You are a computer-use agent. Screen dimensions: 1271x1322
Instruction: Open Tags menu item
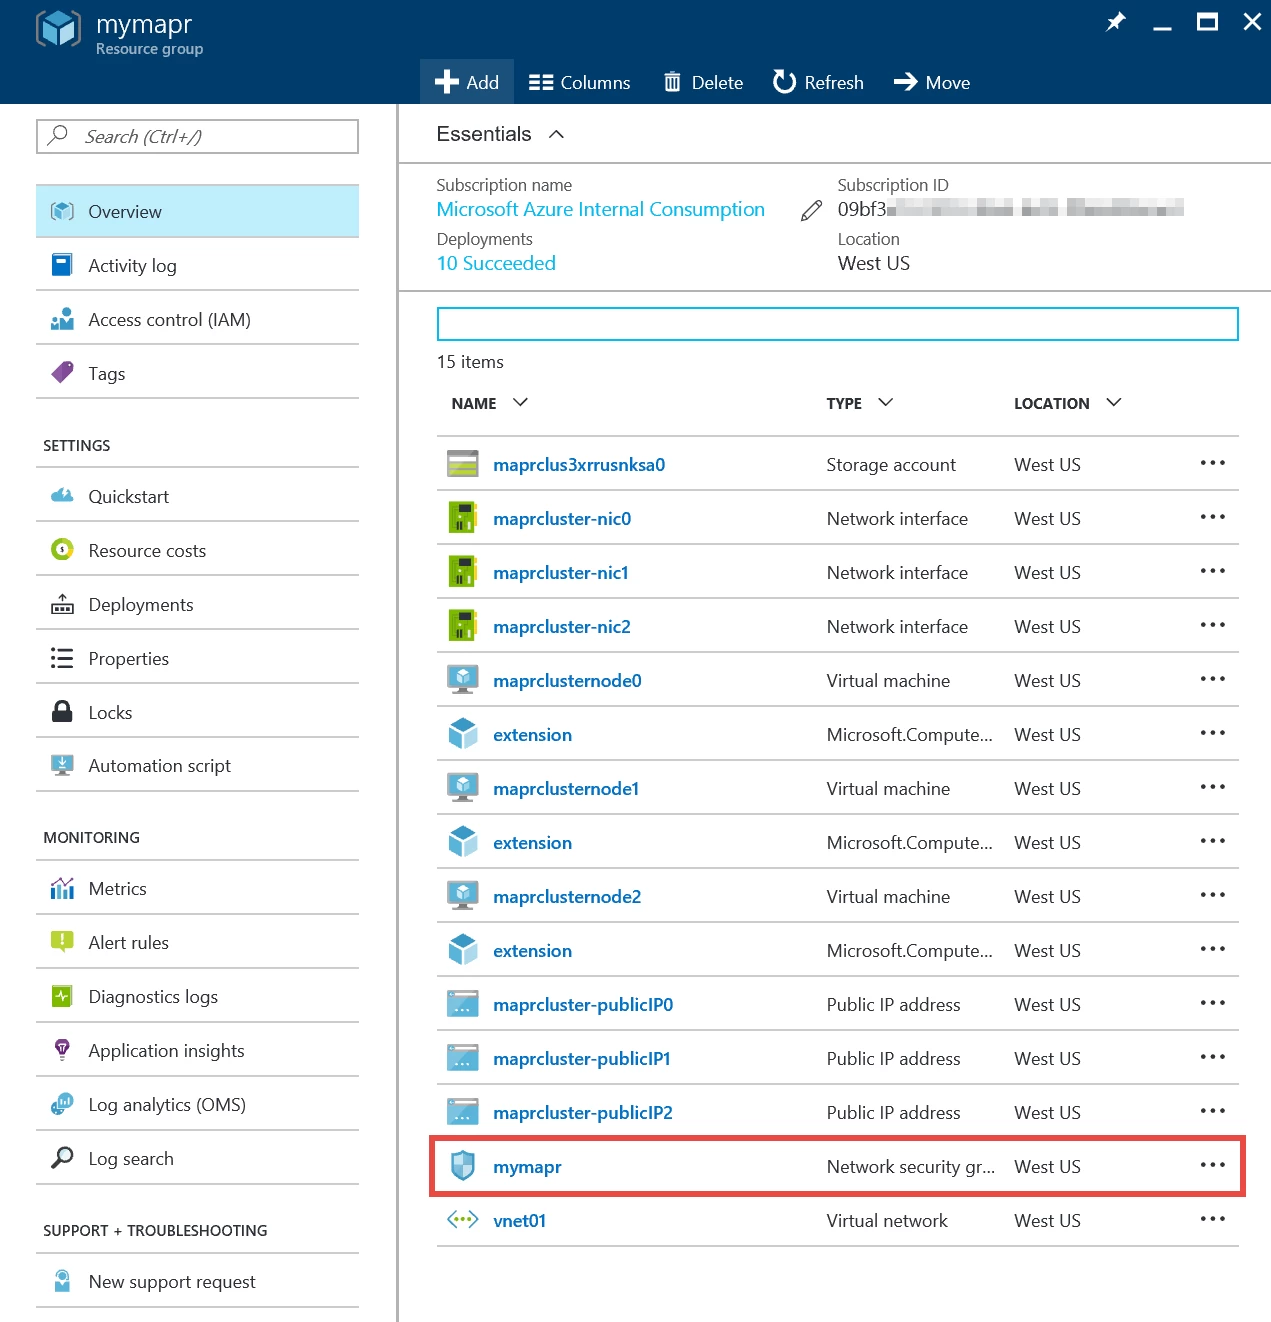point(198,373)
